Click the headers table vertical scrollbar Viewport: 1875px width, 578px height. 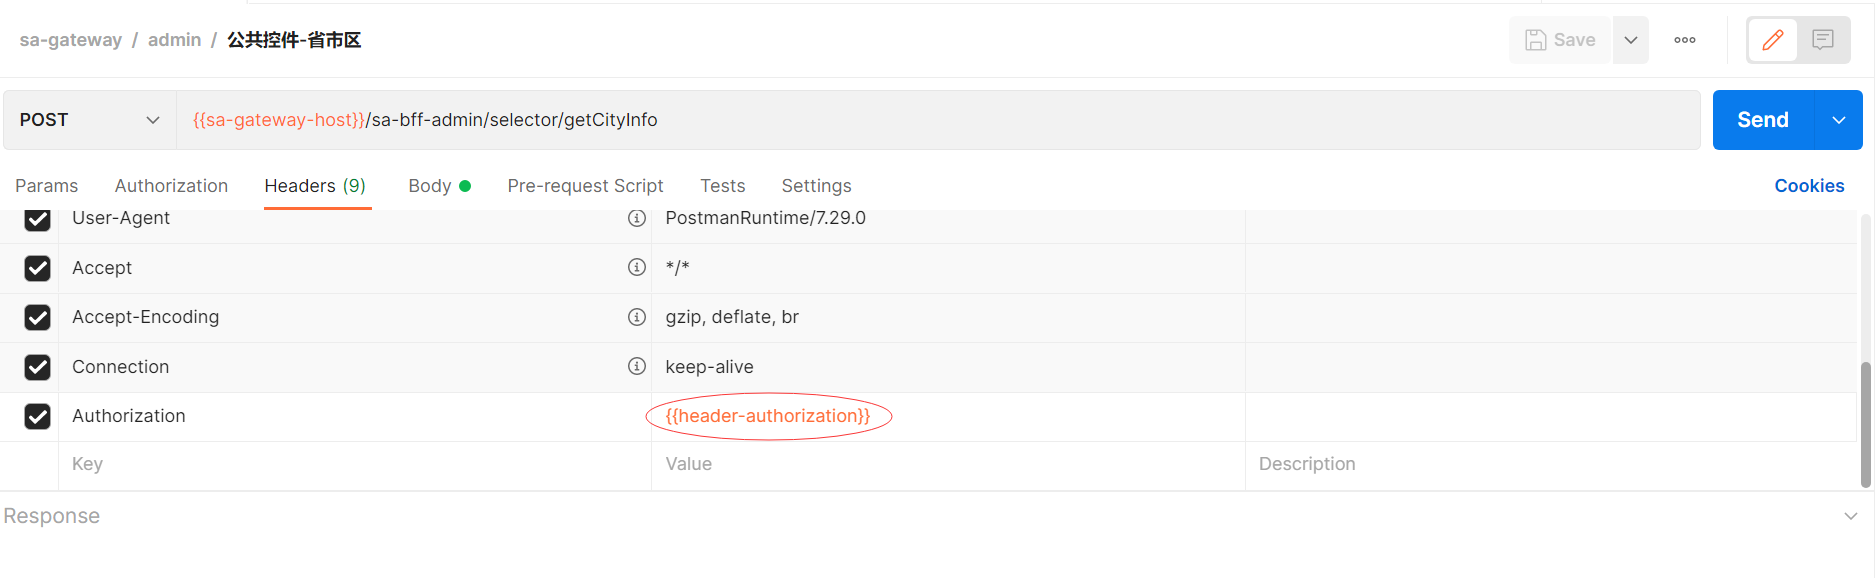(1866, 425)
